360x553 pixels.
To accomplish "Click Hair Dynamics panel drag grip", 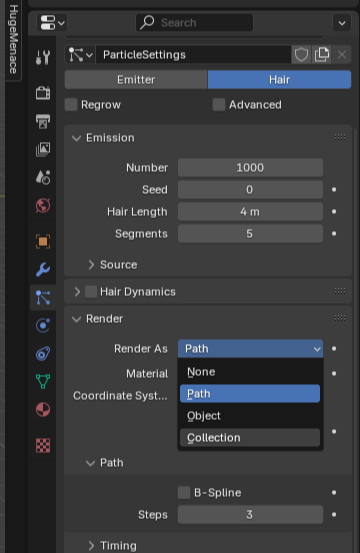I will [x=340, y=291].
